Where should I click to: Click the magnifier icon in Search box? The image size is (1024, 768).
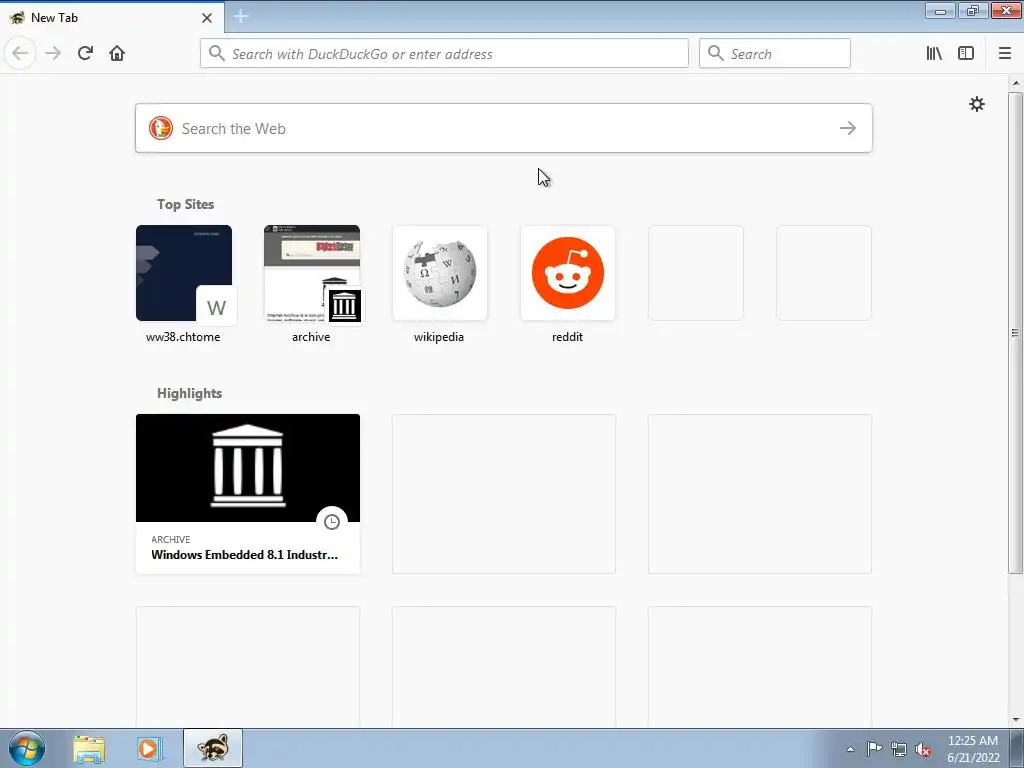coord(716,54)
